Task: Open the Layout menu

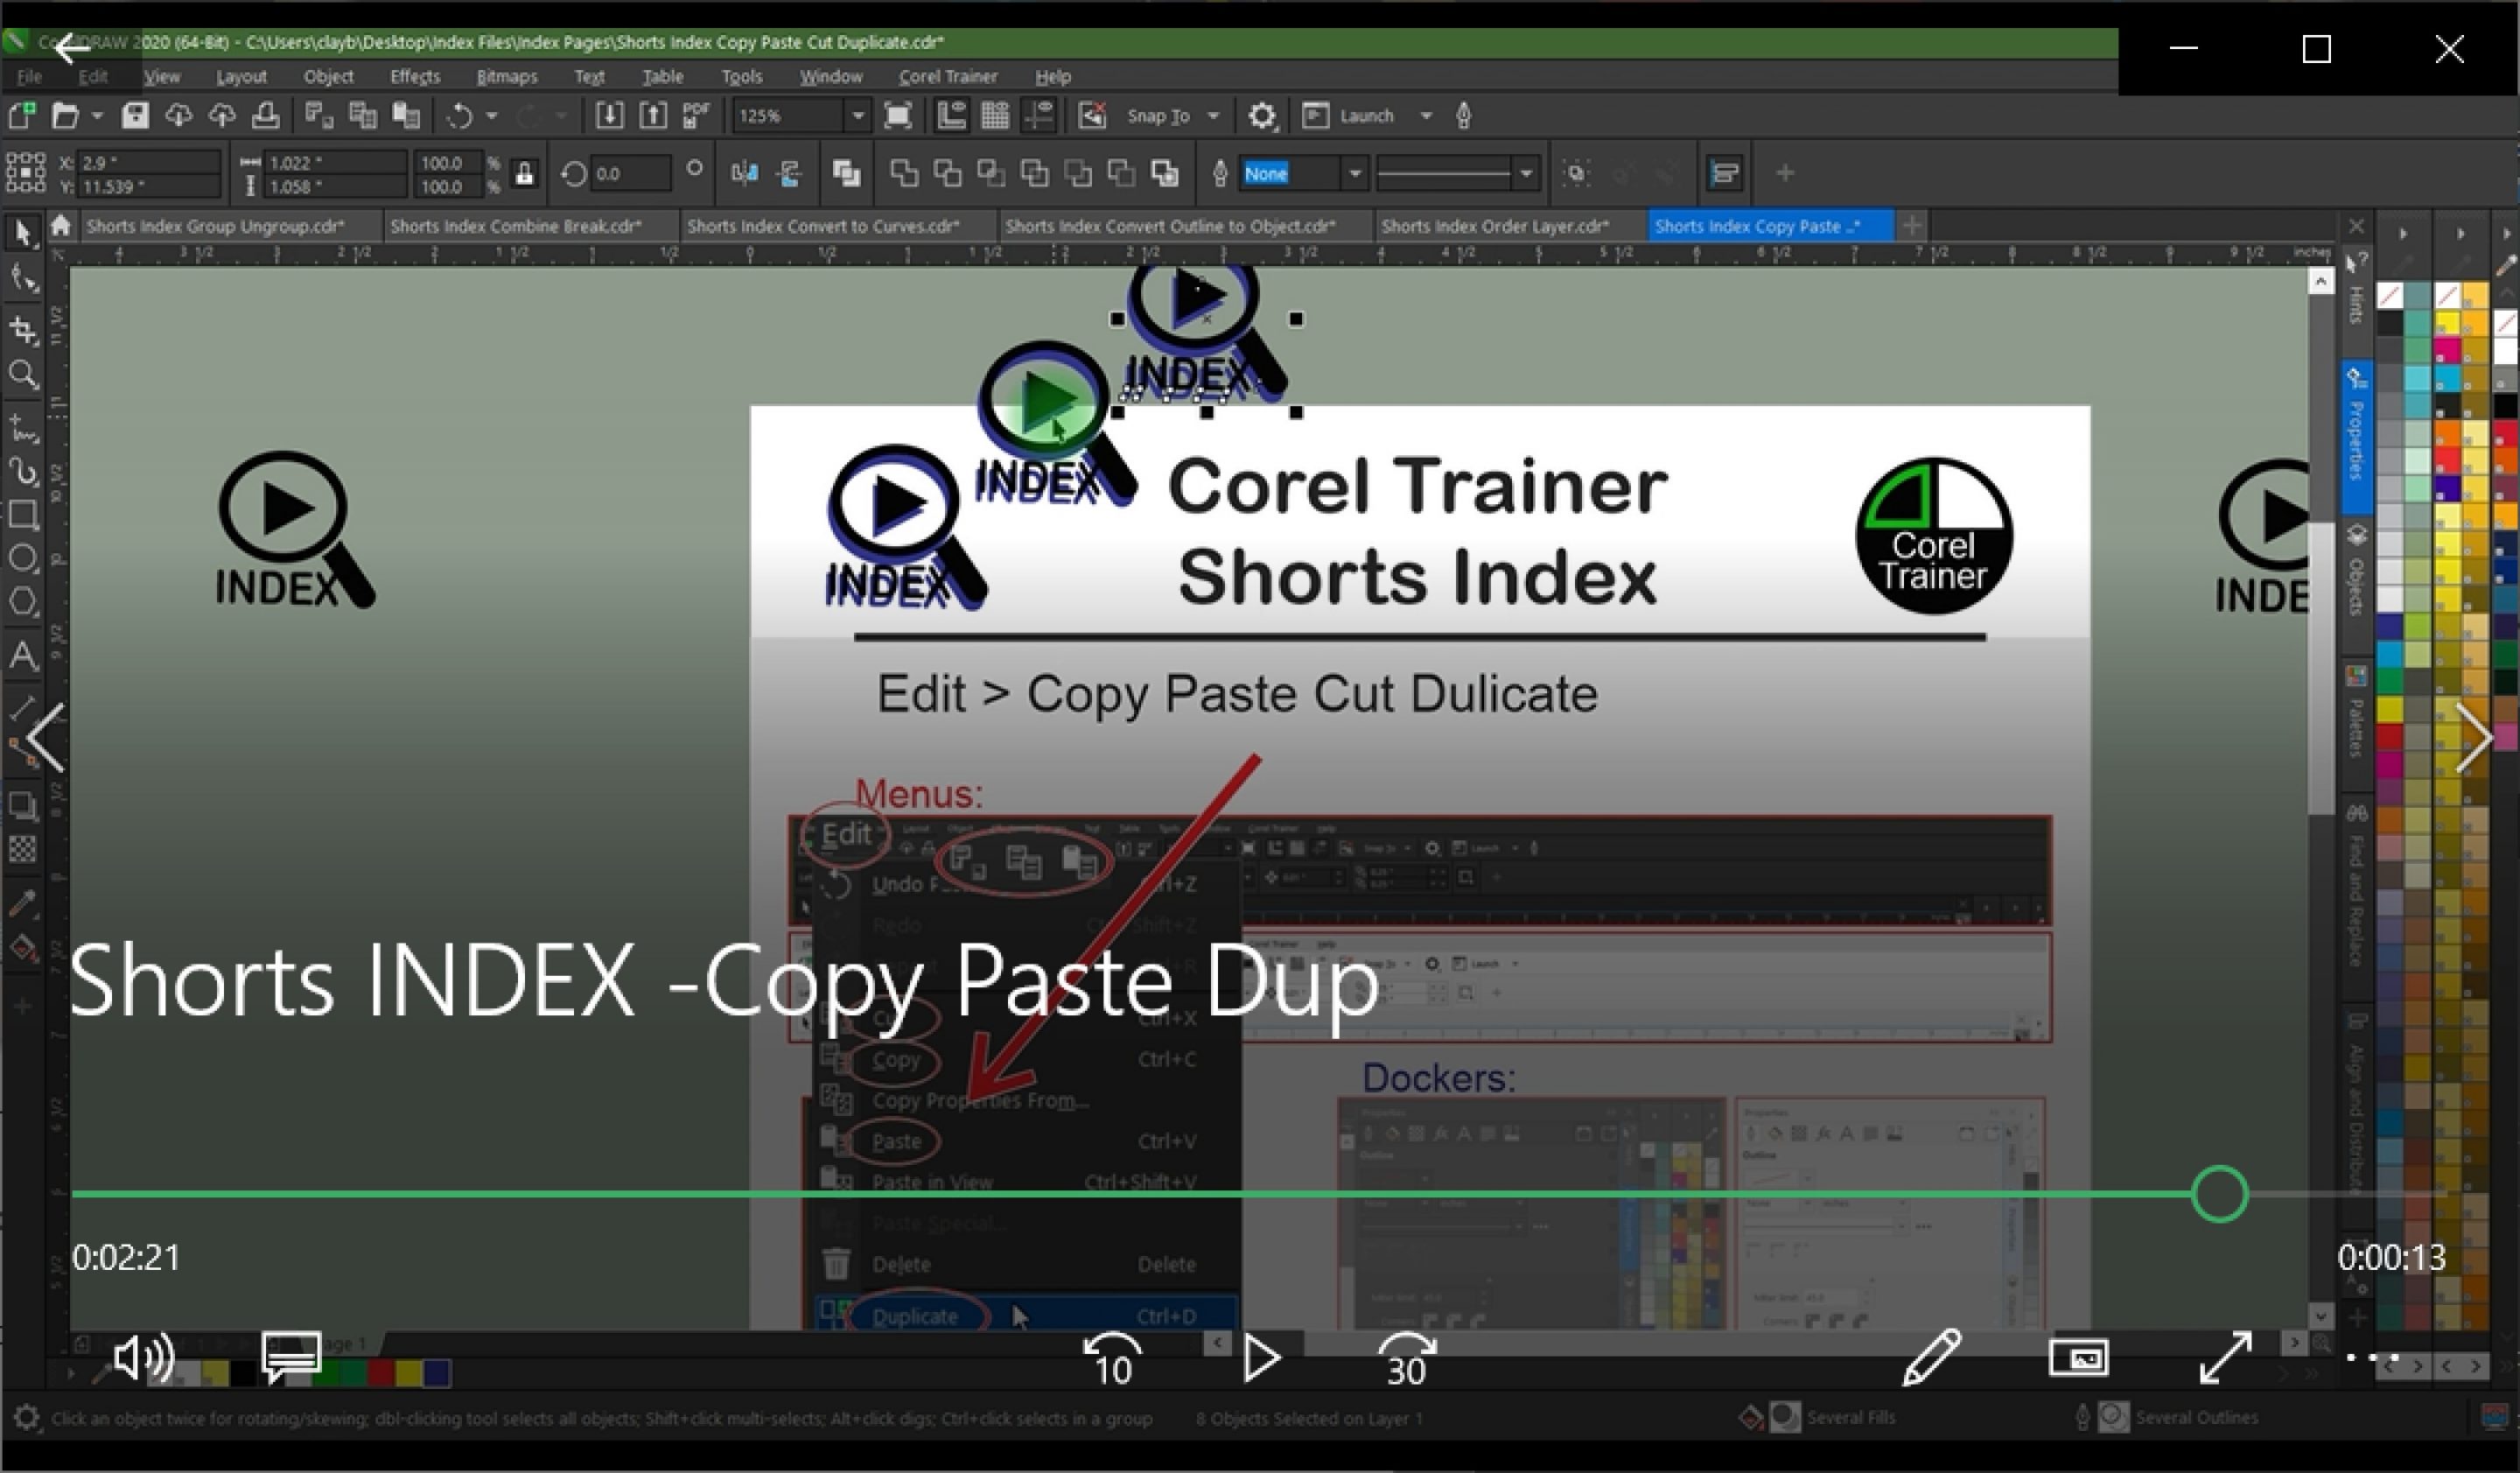Action: pos(241,76)
